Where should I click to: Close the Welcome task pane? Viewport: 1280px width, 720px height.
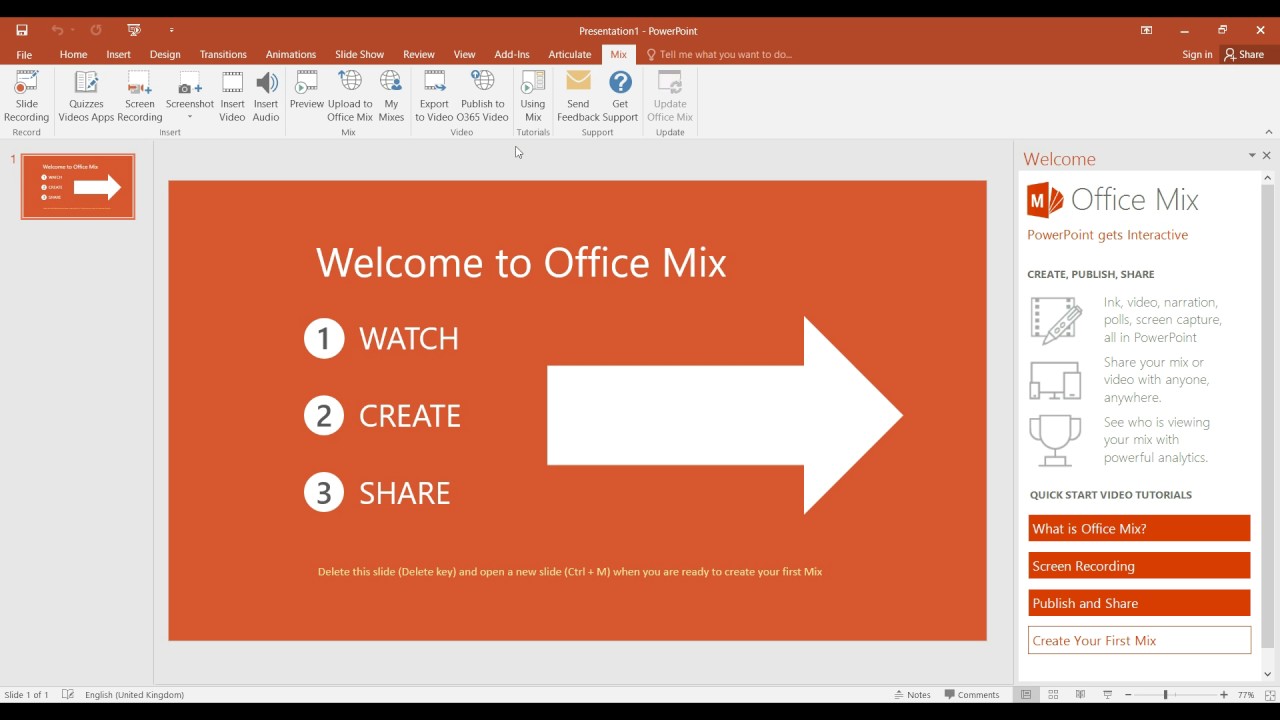click(1267, 156)
